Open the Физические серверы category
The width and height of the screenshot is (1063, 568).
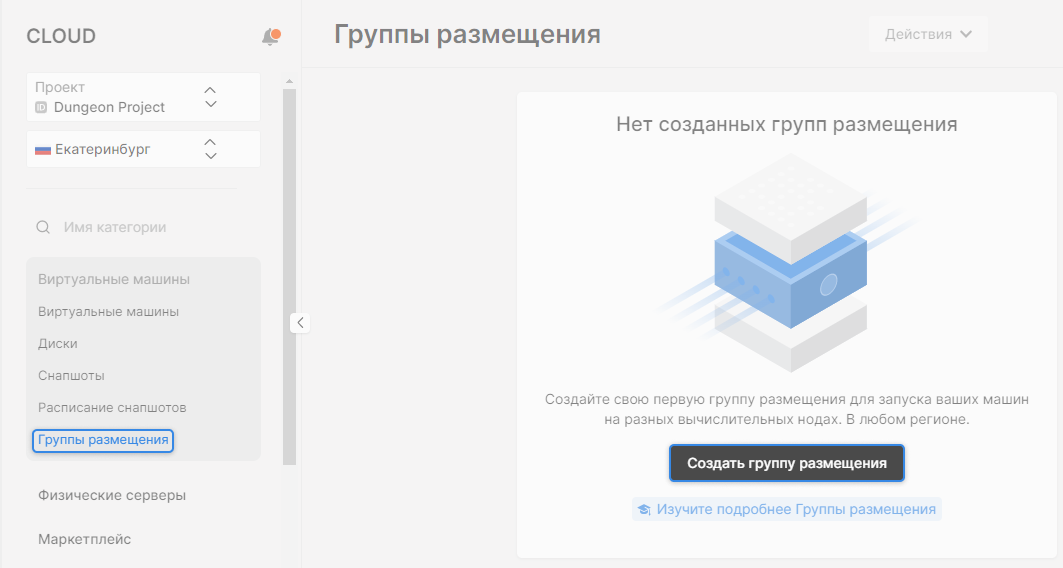tap(112, 495)
